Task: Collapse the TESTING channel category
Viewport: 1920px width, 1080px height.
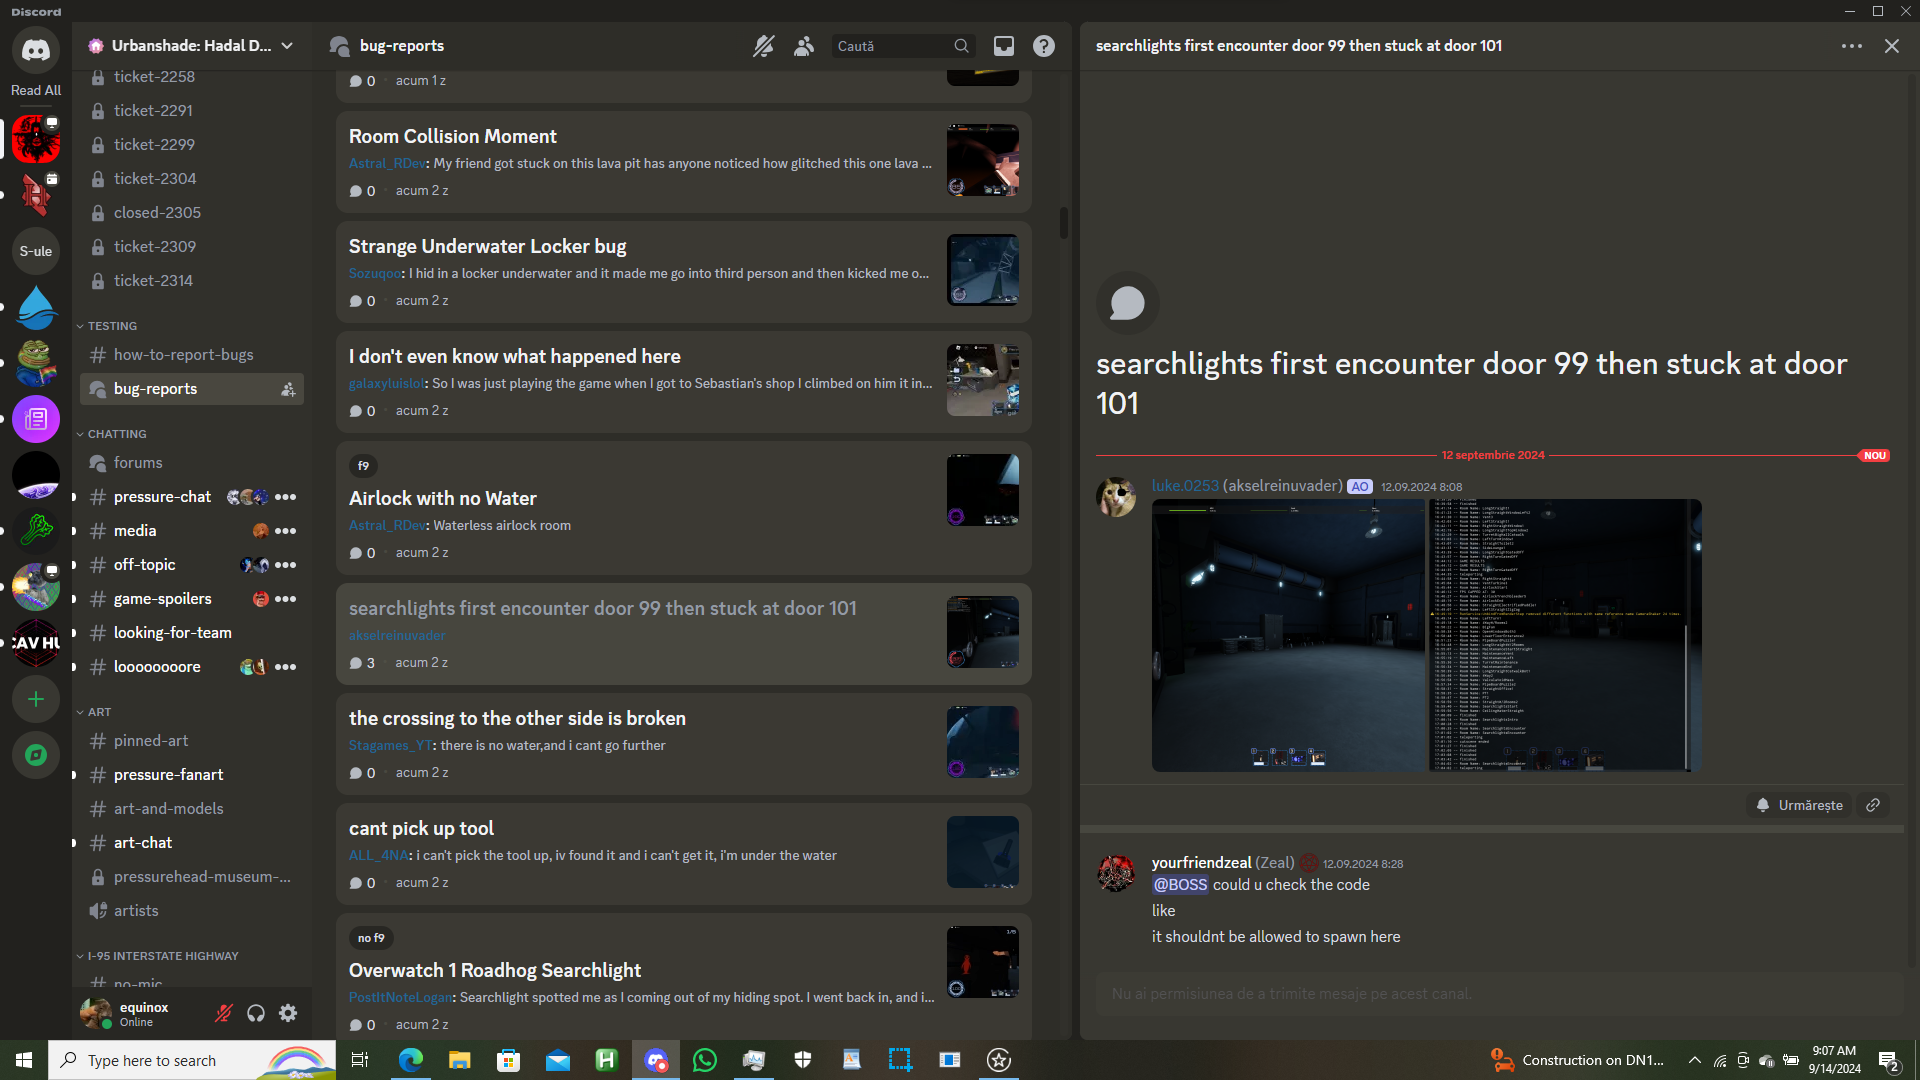Action: pos(111,326)
